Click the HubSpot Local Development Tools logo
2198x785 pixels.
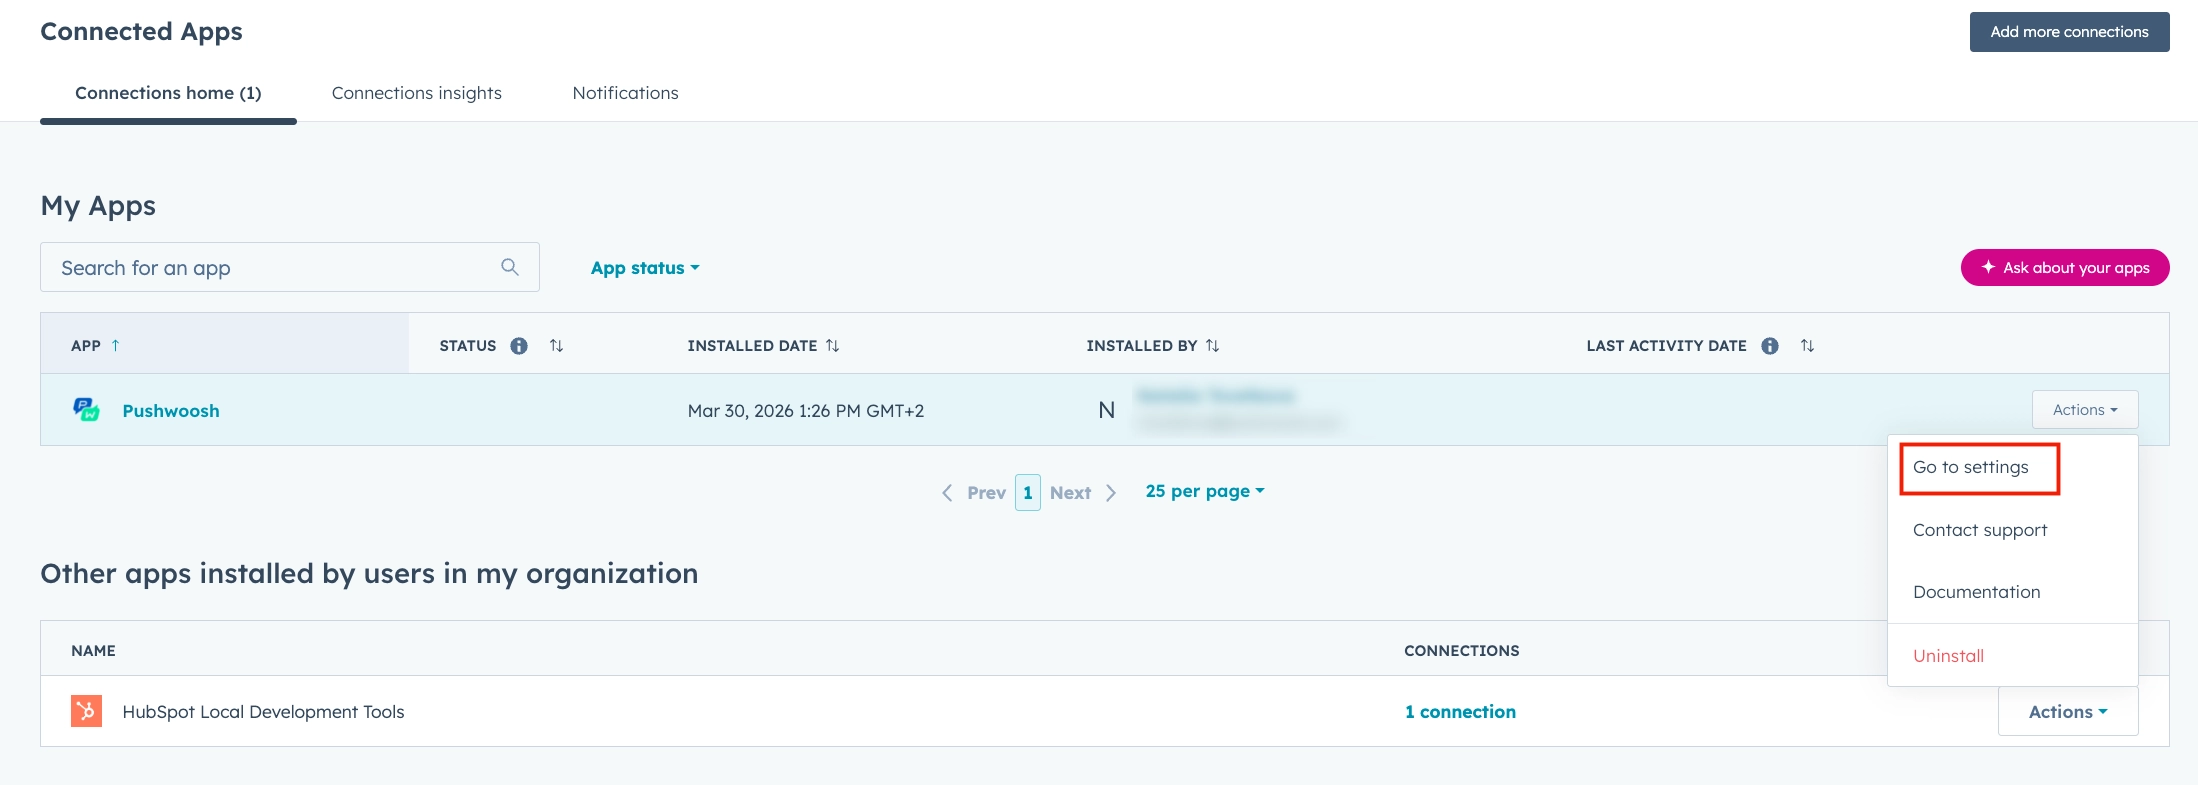86,711
